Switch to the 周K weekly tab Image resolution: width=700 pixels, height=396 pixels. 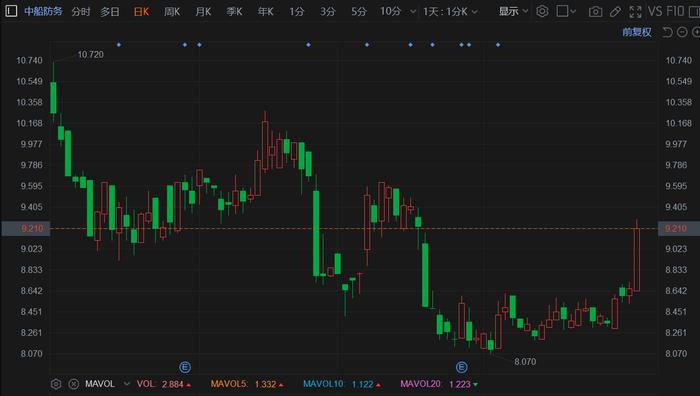point(172,12)
